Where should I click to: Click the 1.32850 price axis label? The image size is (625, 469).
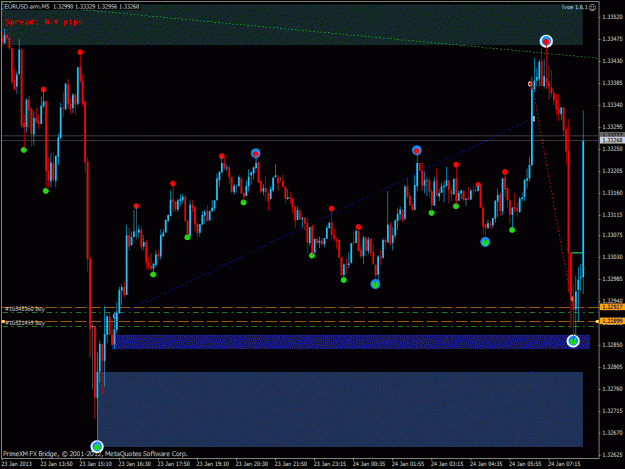[x=613, y=345]
